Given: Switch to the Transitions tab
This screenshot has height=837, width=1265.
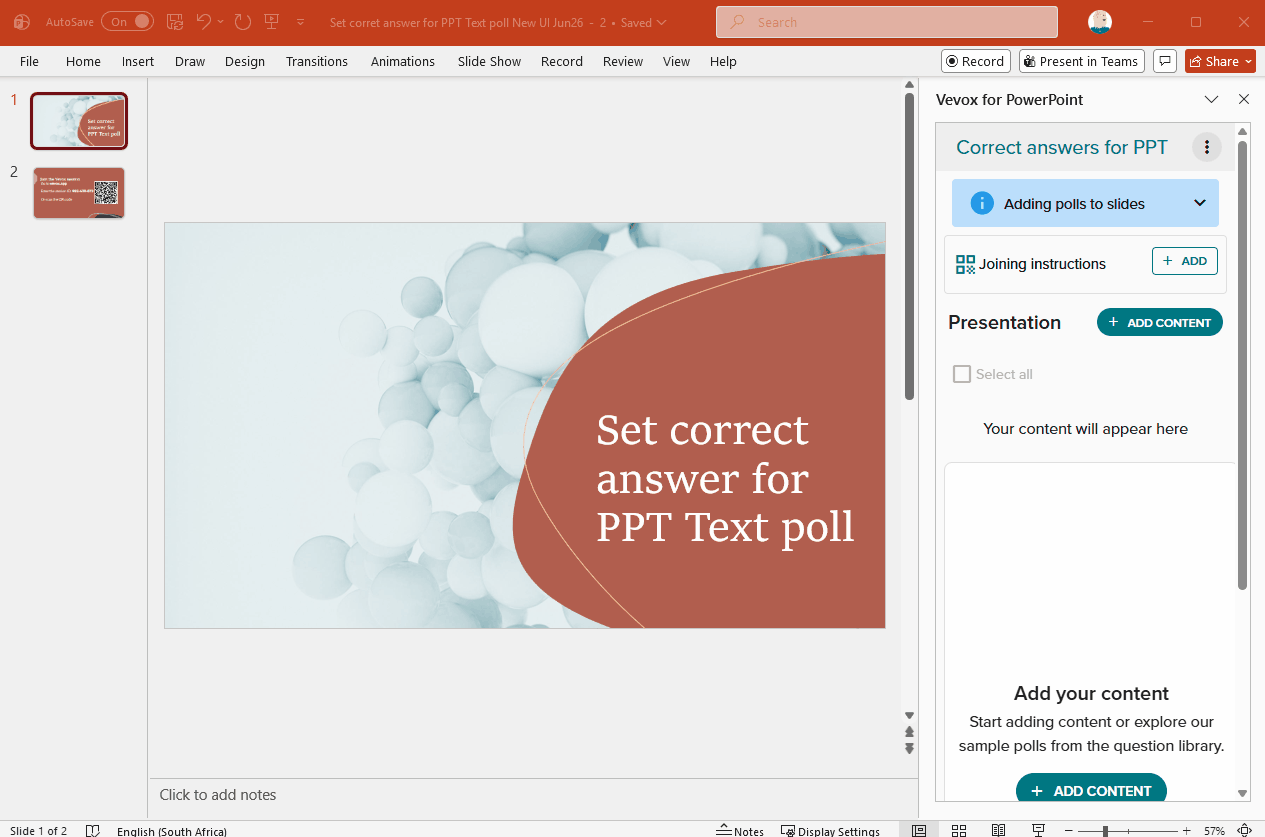Looking at the screenshot, I should click(x=317, y=61).
